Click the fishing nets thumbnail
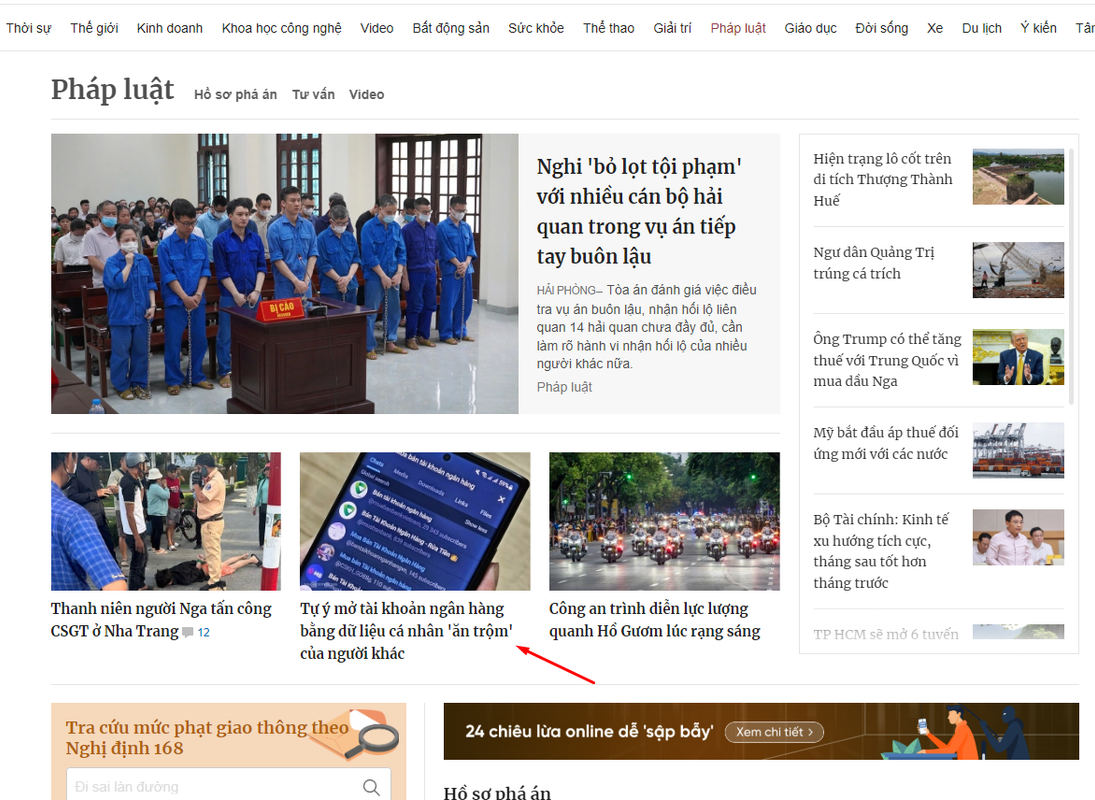The height and width of the screenshot is (800, 1095). coord(1018,270)
